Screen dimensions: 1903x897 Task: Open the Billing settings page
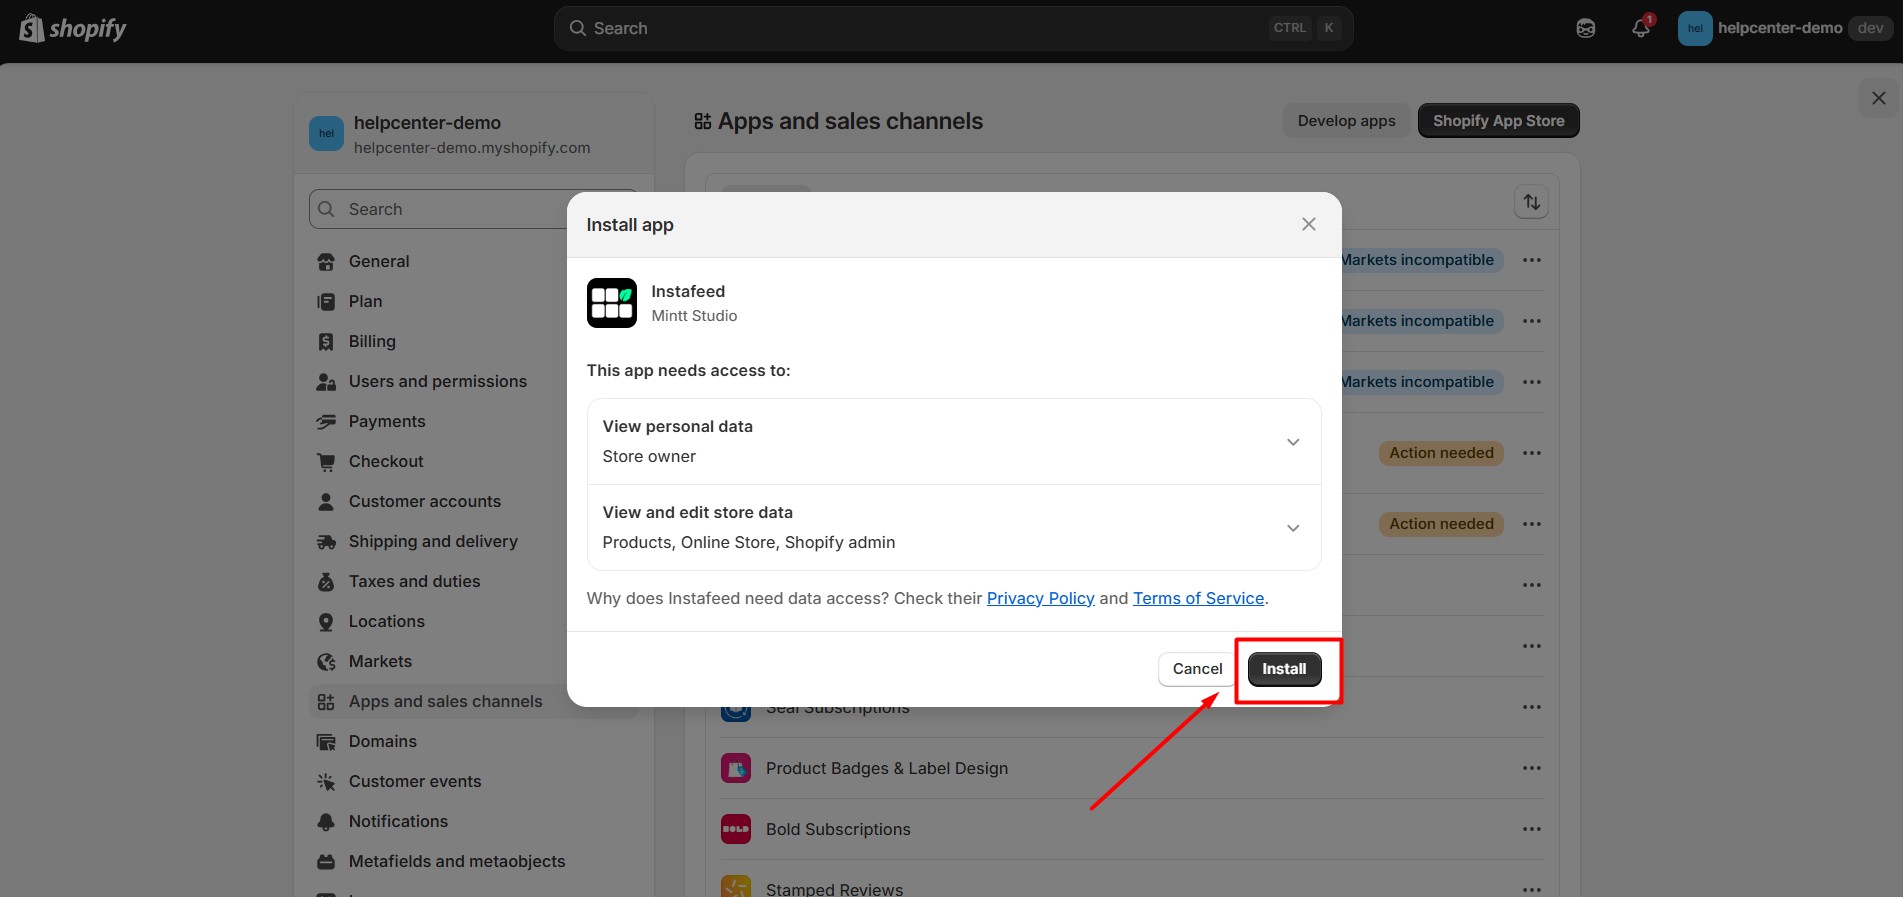372,342
